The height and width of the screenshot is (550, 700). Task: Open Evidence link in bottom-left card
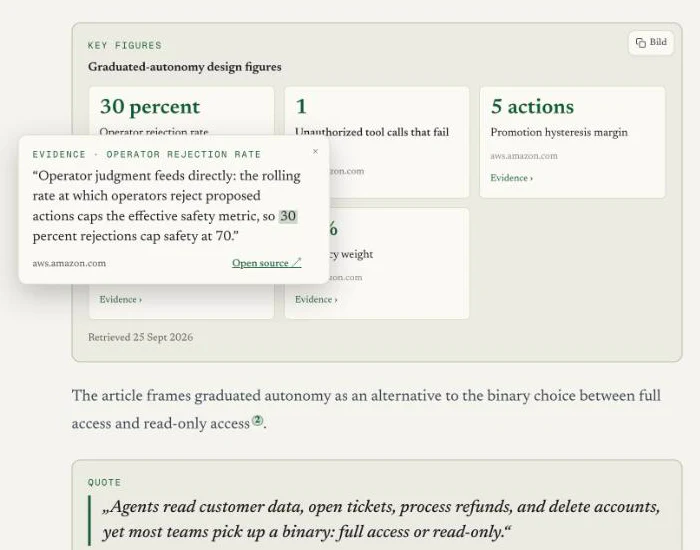coord(121,299)
